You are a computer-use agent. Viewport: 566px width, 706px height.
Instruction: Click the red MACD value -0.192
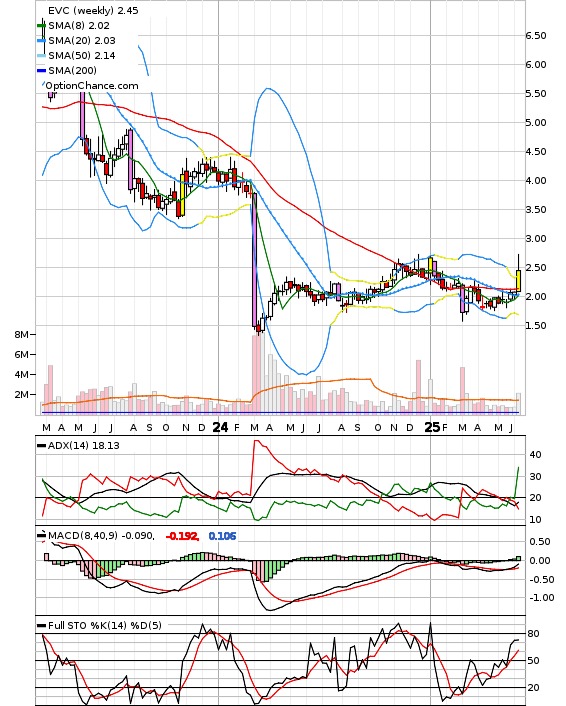point(182,536)
